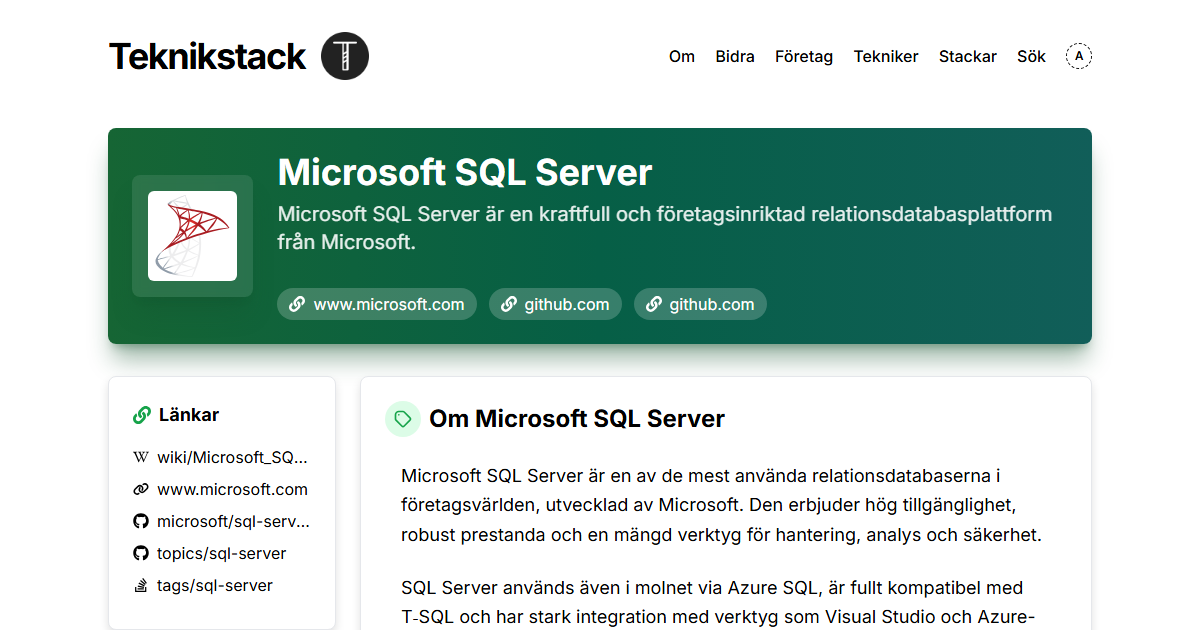Open the Teknikstack site title link
The width and height of the screenshot is (1200, 630).
pos(207,56)
